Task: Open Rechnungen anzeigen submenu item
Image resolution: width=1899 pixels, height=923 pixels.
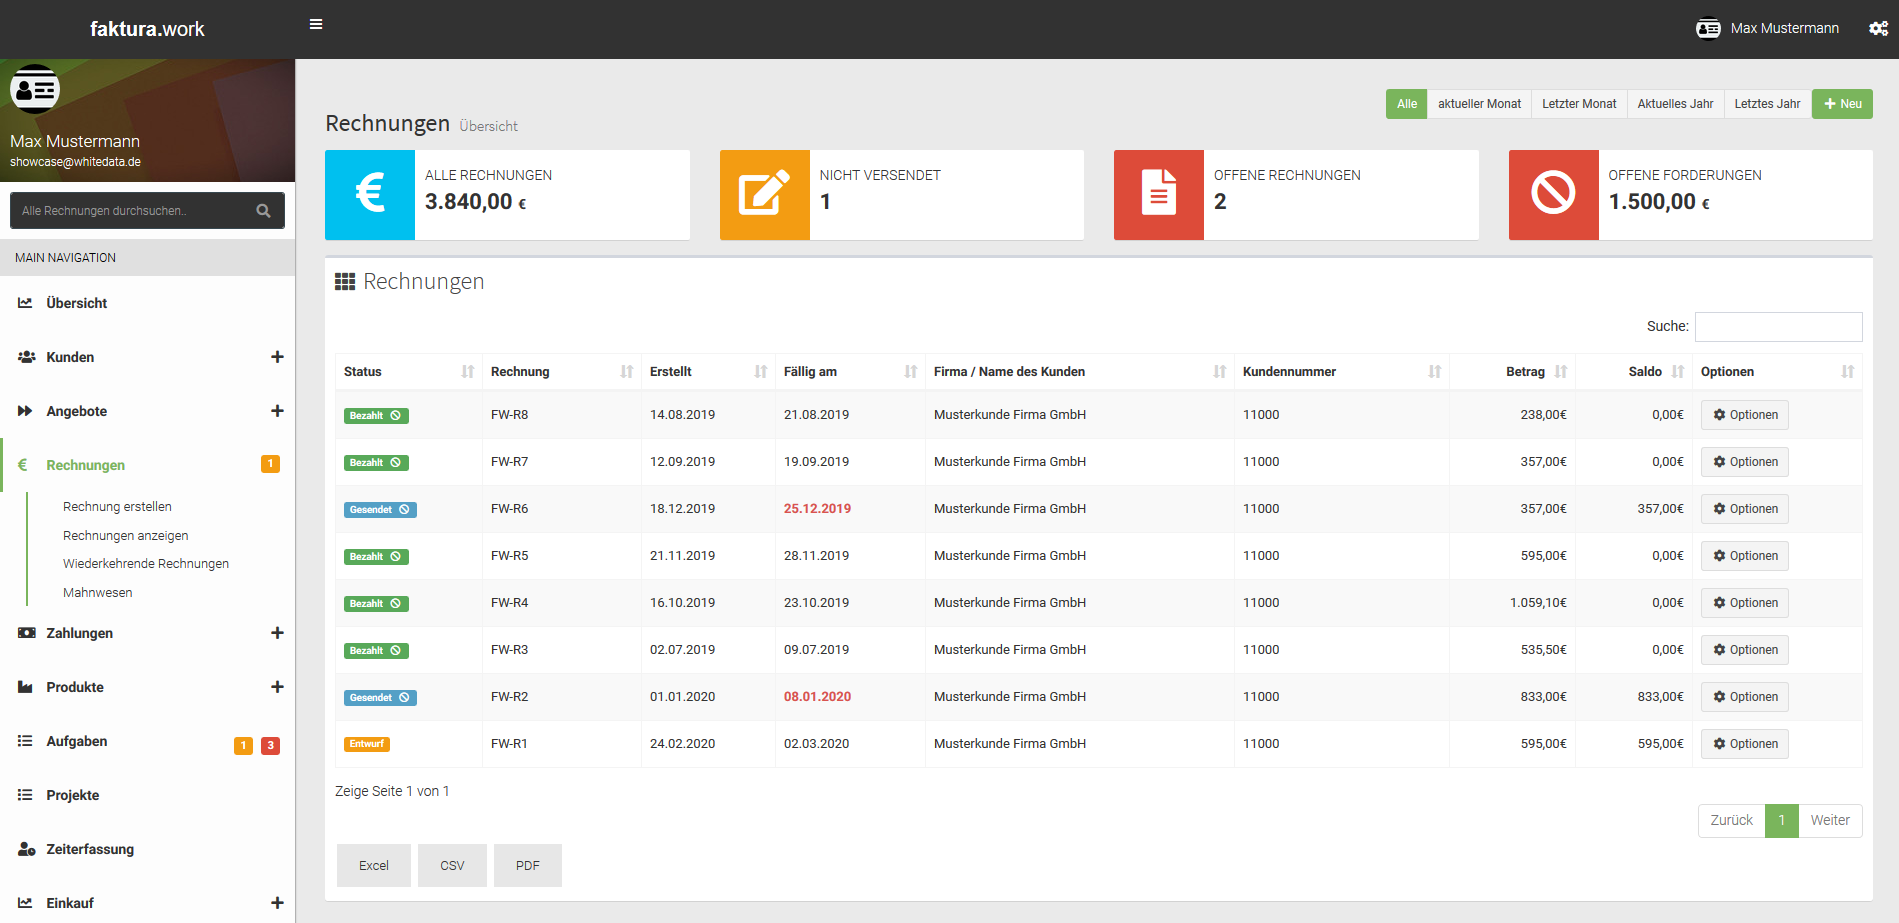Action: coord(125,536)
